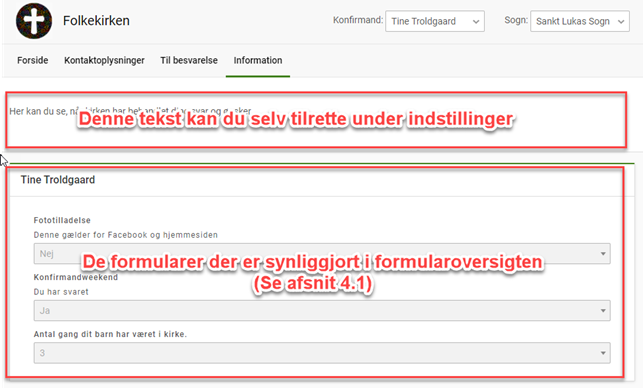Go to the Forside tab
This screenshot has height=388, width=643.
(33, 60)
